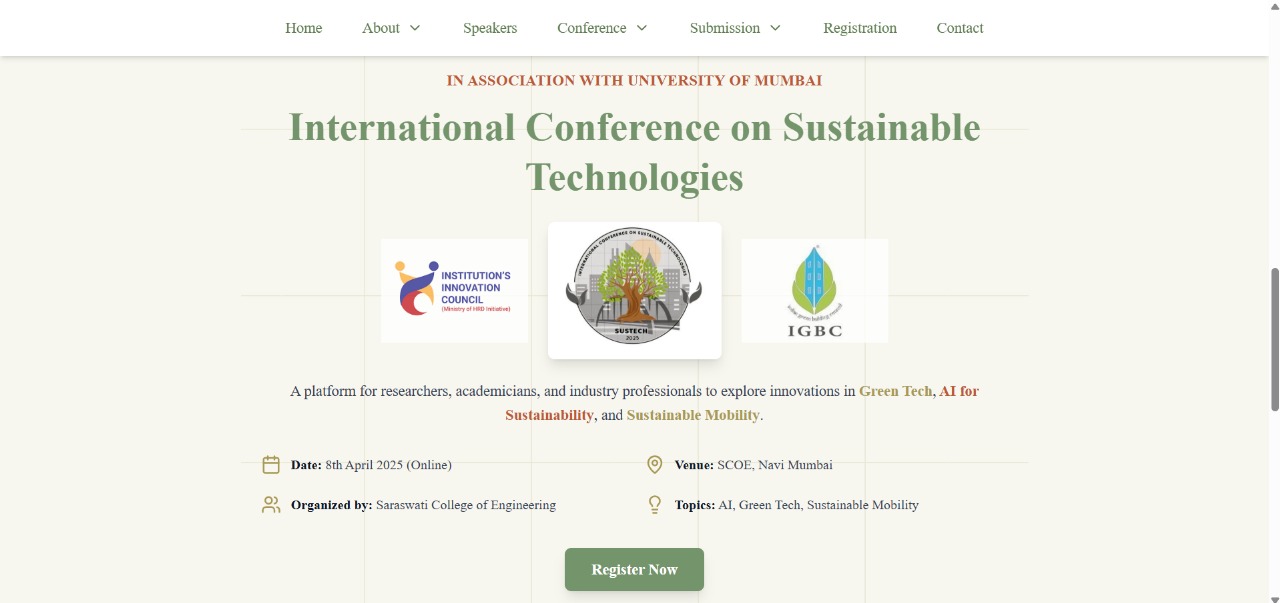Screen dimensions: 1280x603
Task: Click the Register Now button
Action: (634, 569)
